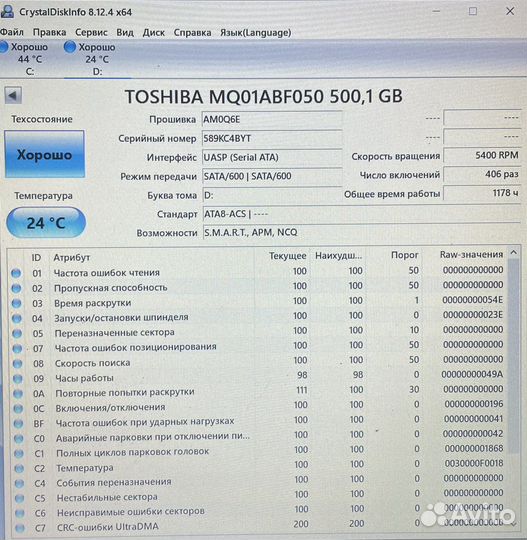Click the Буква тома field D:
The width and height of the screenshot is (527, 540).
272,195
